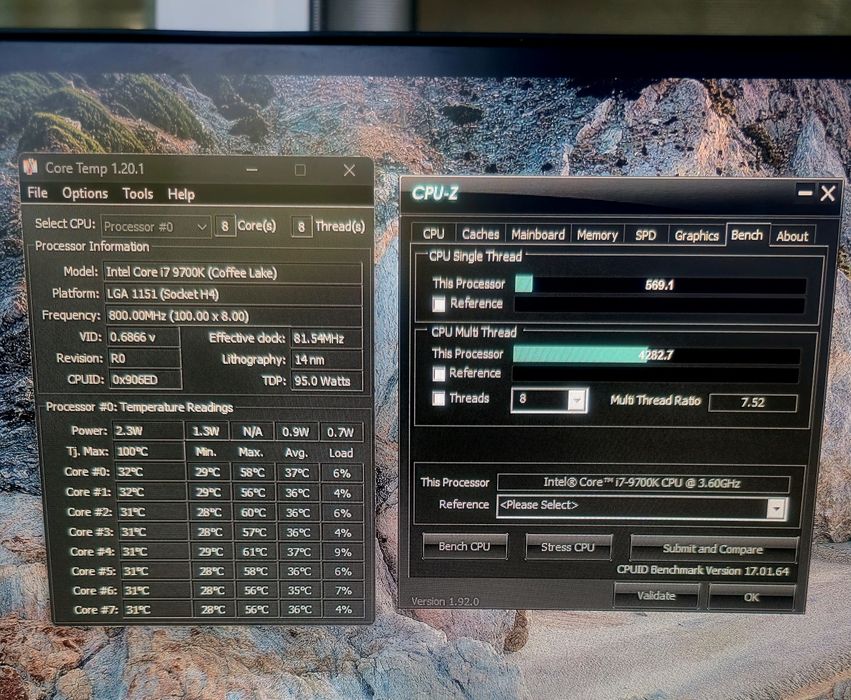Switch to the CPU tab in CPU-Z
851x700 pixels.
pyautogui.click(x=433, y=234)
